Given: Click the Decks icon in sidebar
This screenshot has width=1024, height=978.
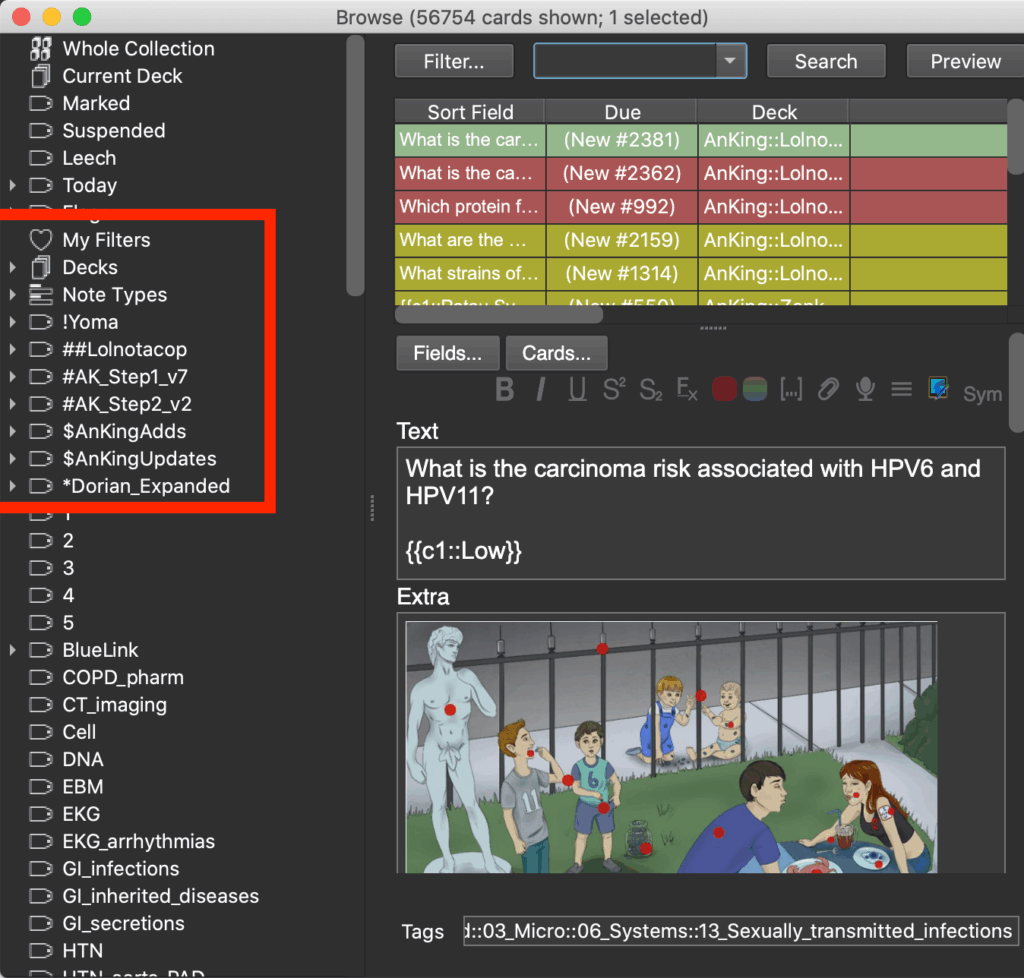Looking at the screenshot, I should (40, 267).
